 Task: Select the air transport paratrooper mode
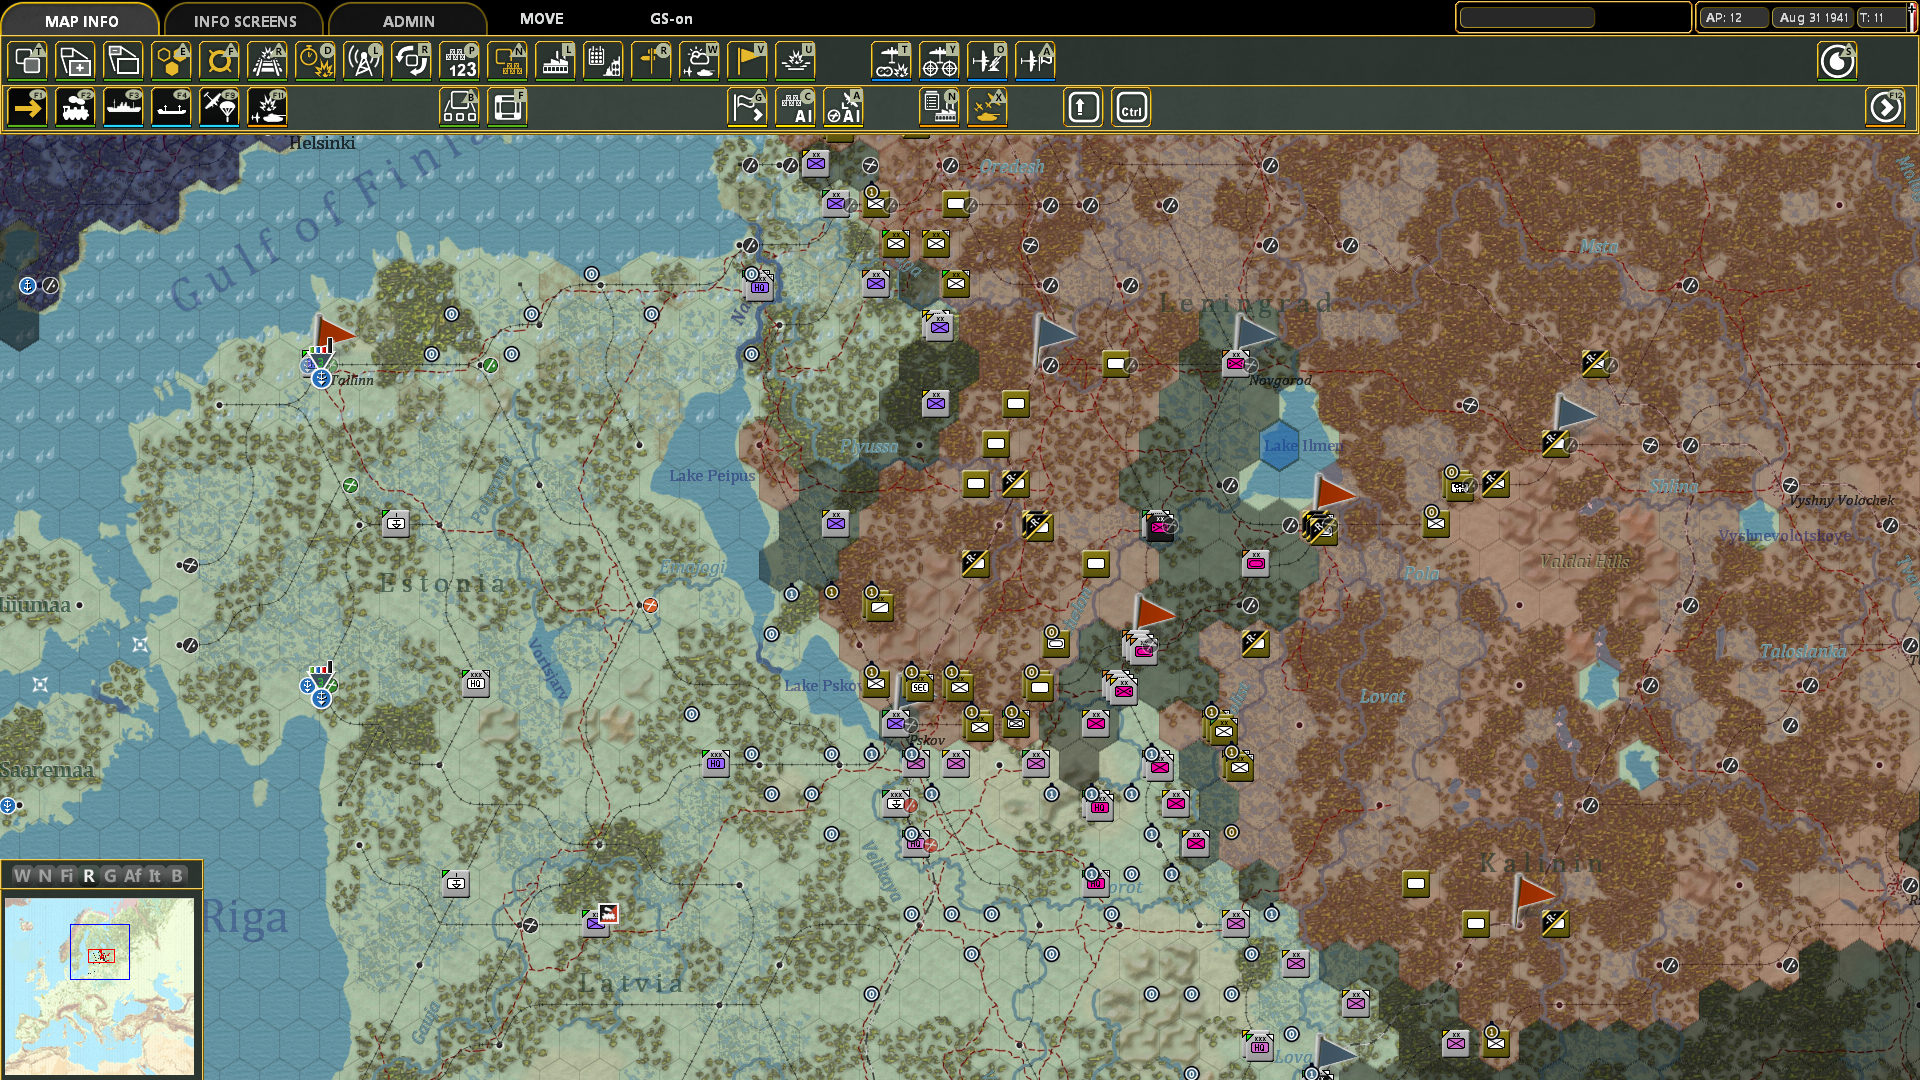click(219, 108)
